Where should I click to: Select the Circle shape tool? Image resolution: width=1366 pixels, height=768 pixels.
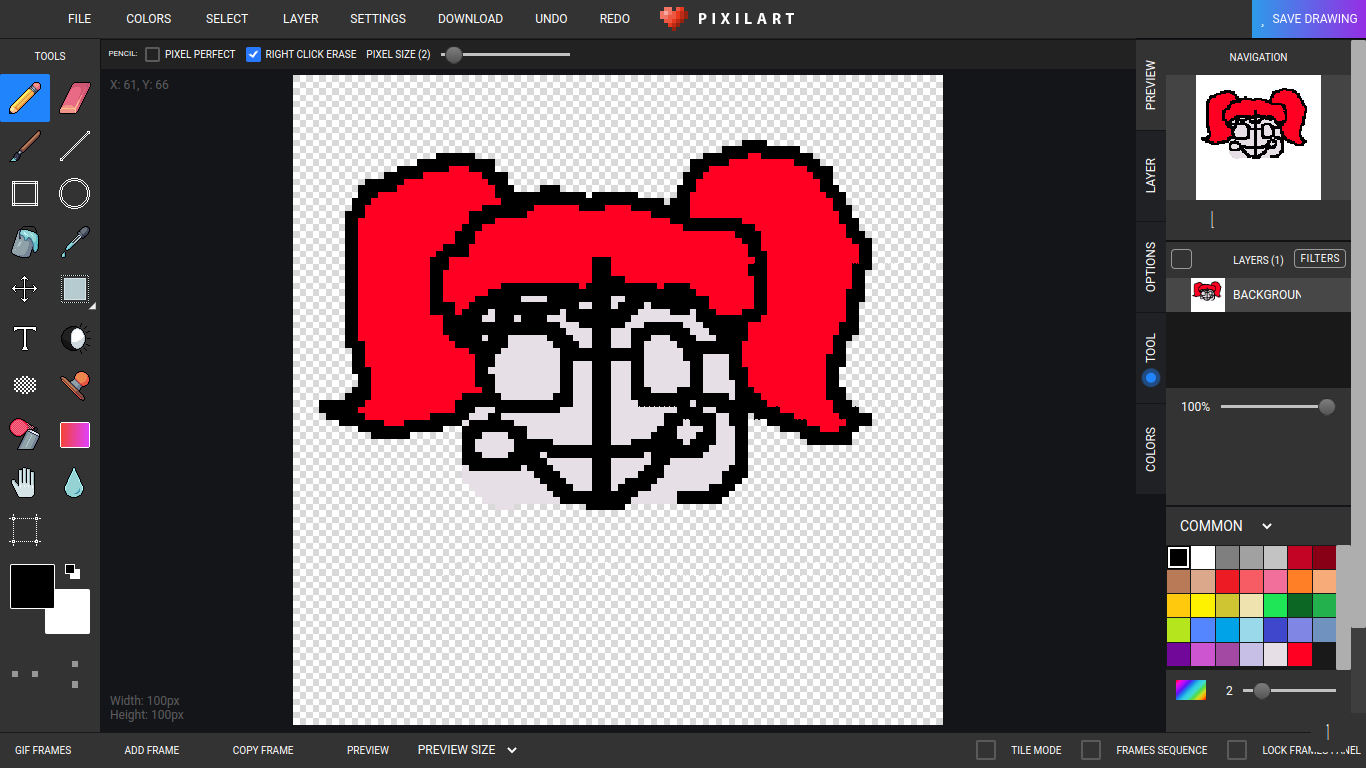click(x=74, y=193)
